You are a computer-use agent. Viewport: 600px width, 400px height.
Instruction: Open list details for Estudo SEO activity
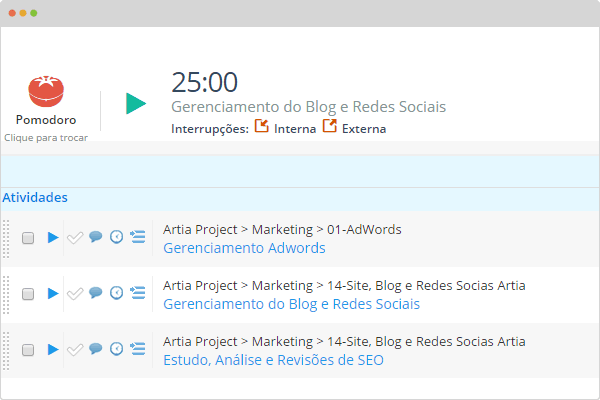(x=138, y=349)
